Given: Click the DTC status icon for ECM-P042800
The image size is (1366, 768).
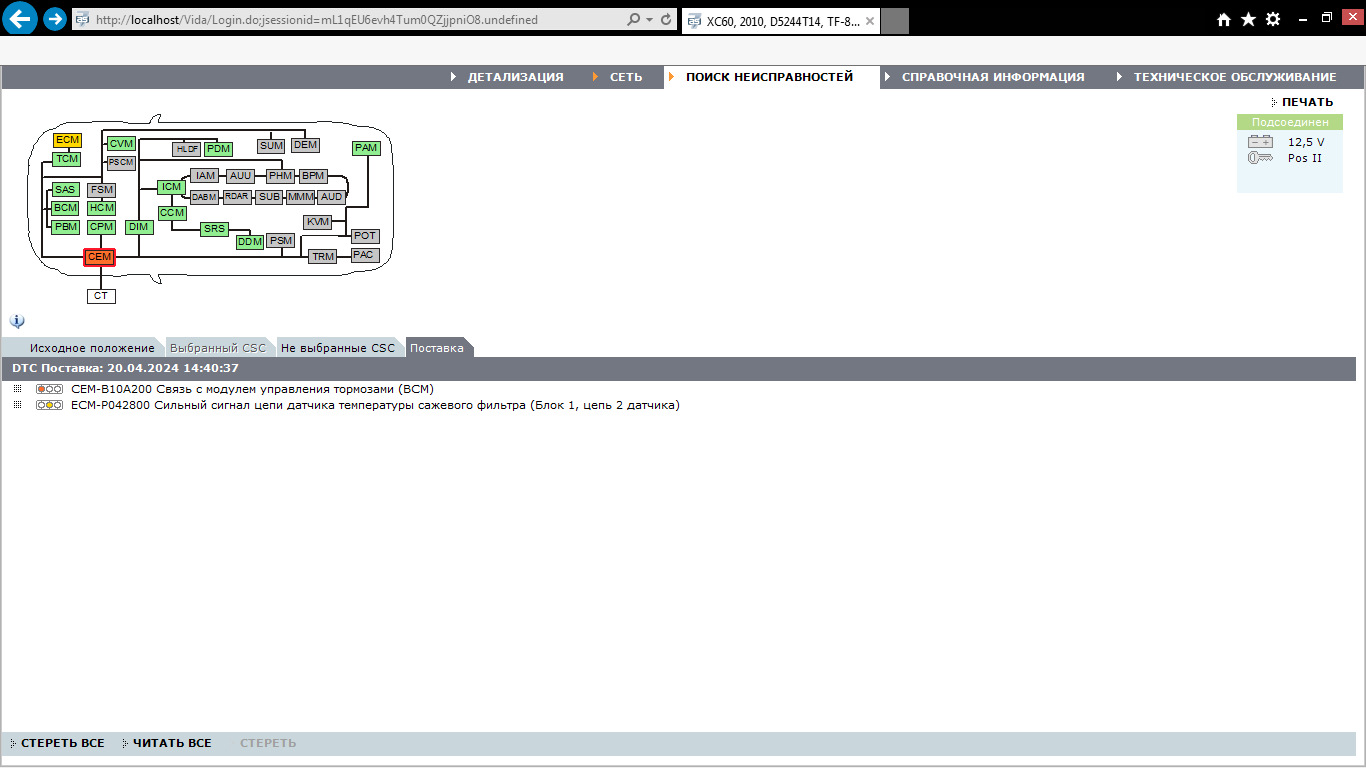Looking at the screenshot, I should [49, 405].
